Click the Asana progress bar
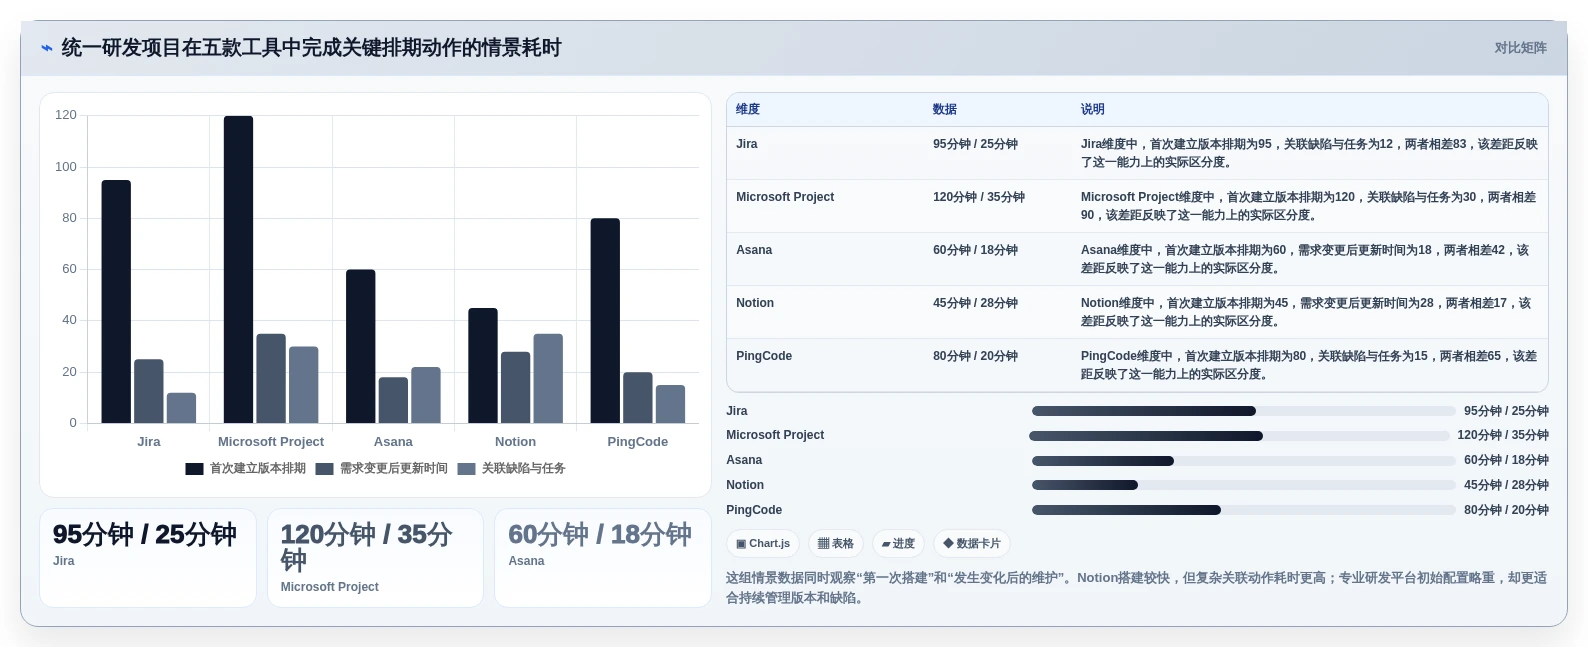 (1243, 461)
